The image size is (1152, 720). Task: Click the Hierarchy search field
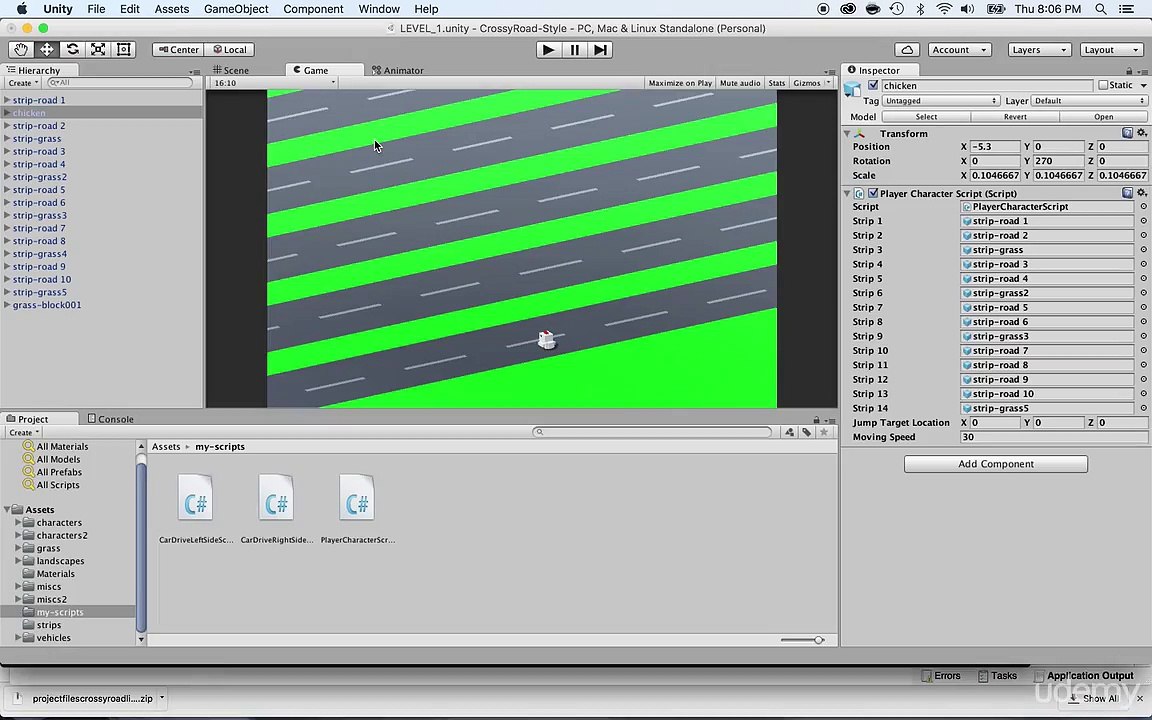119,83
